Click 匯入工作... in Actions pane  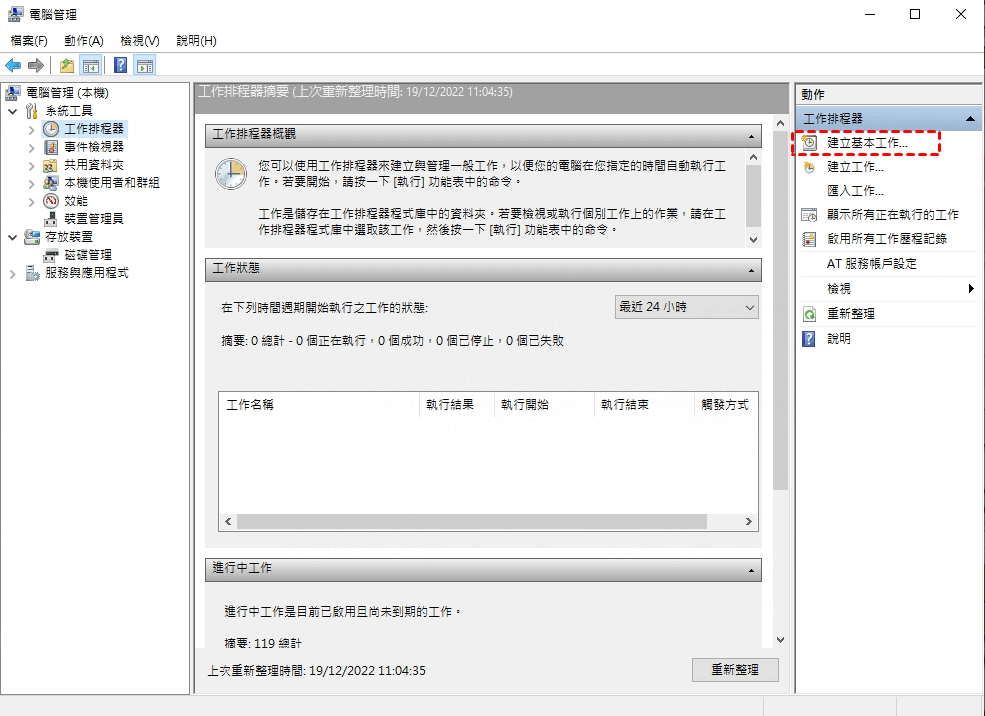(855, 191)
